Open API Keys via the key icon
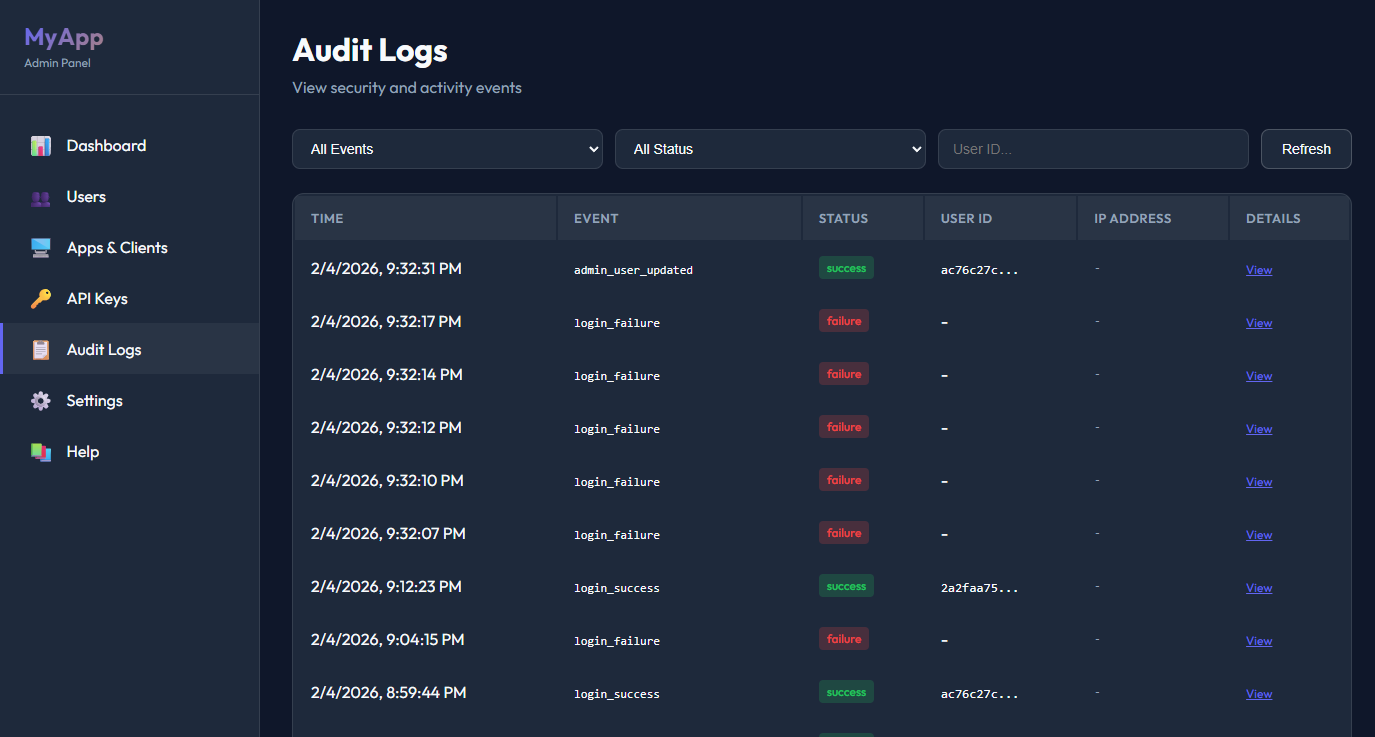1375x737 pixels. [40, 298]
